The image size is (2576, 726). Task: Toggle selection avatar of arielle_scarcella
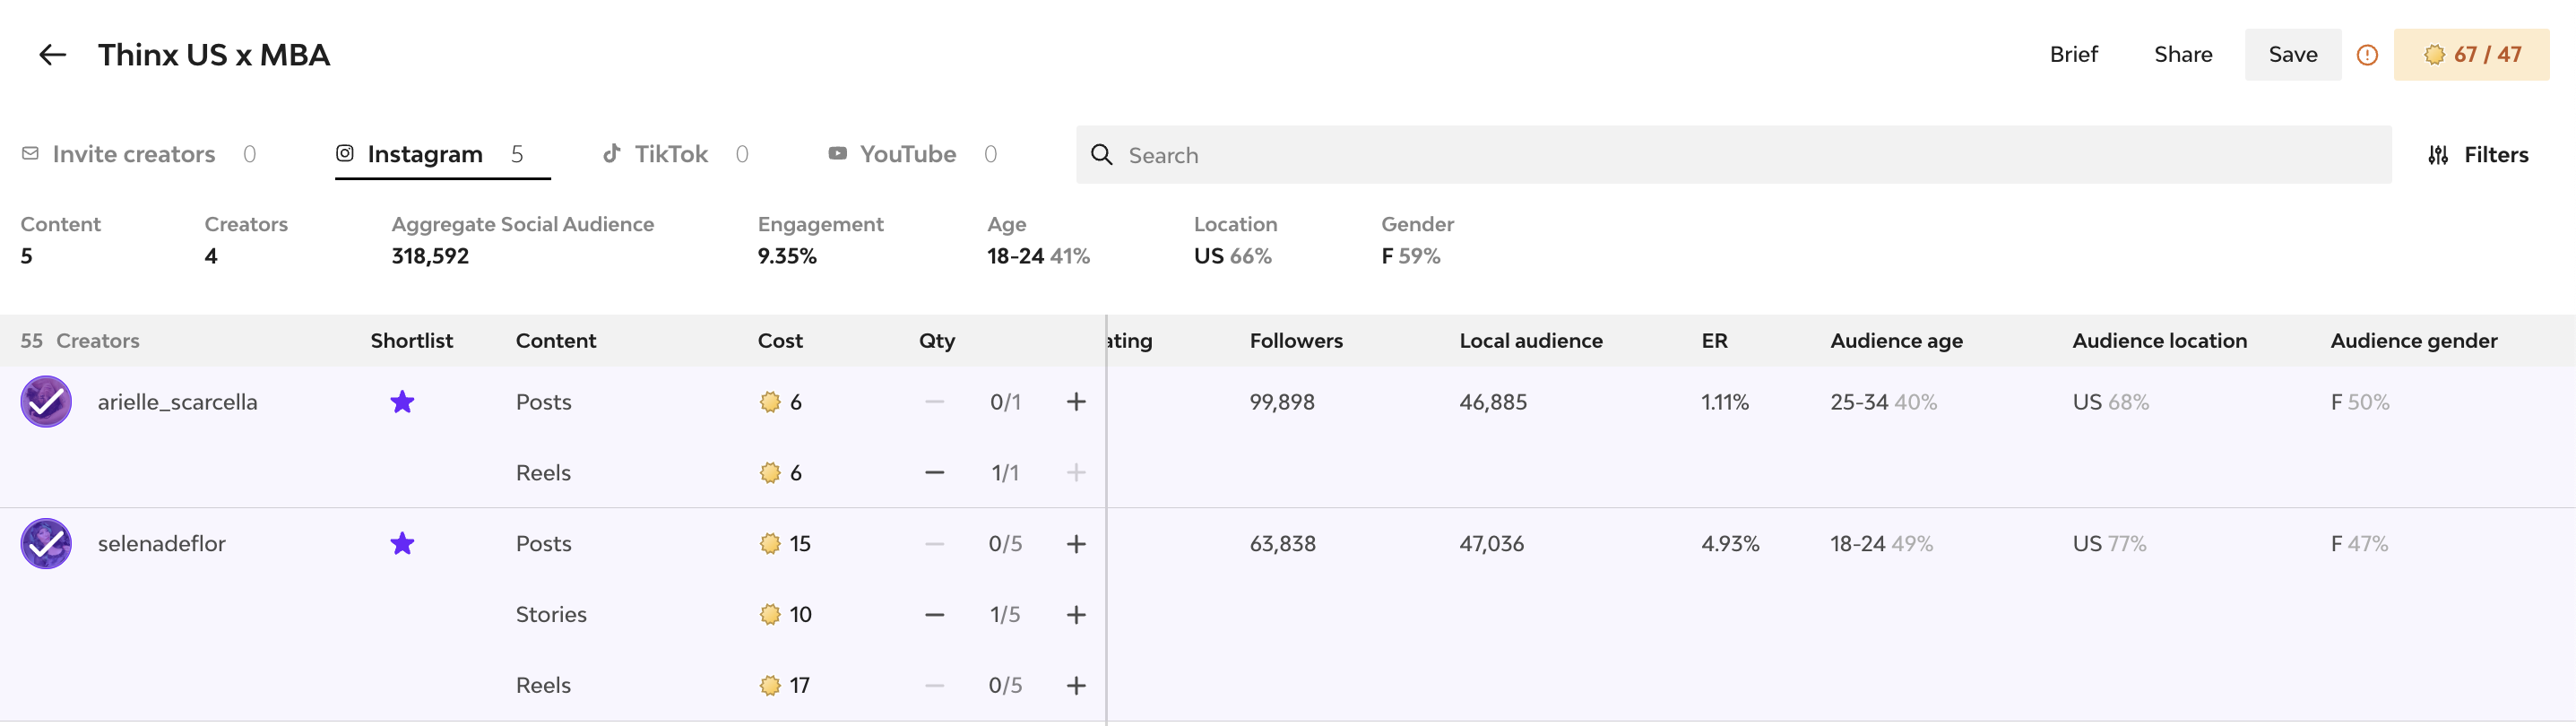(x=46, y=402)
